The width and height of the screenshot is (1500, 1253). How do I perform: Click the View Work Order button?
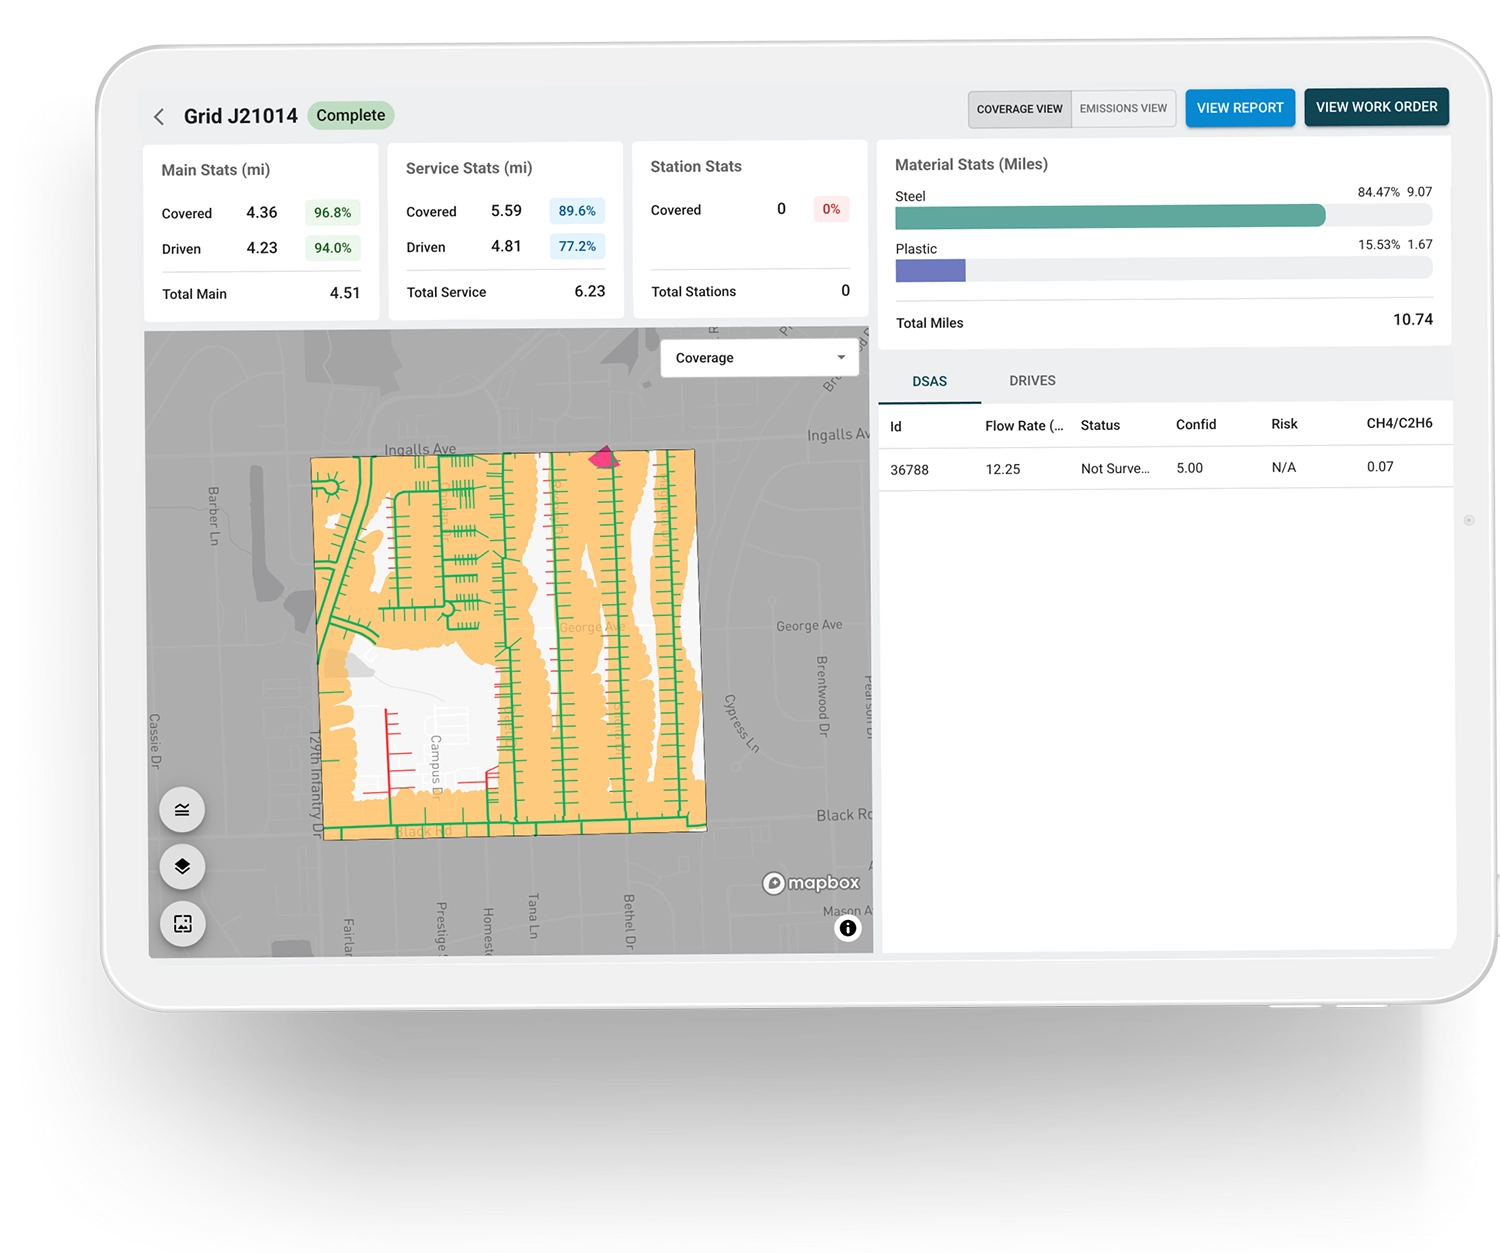[1376, 107]
